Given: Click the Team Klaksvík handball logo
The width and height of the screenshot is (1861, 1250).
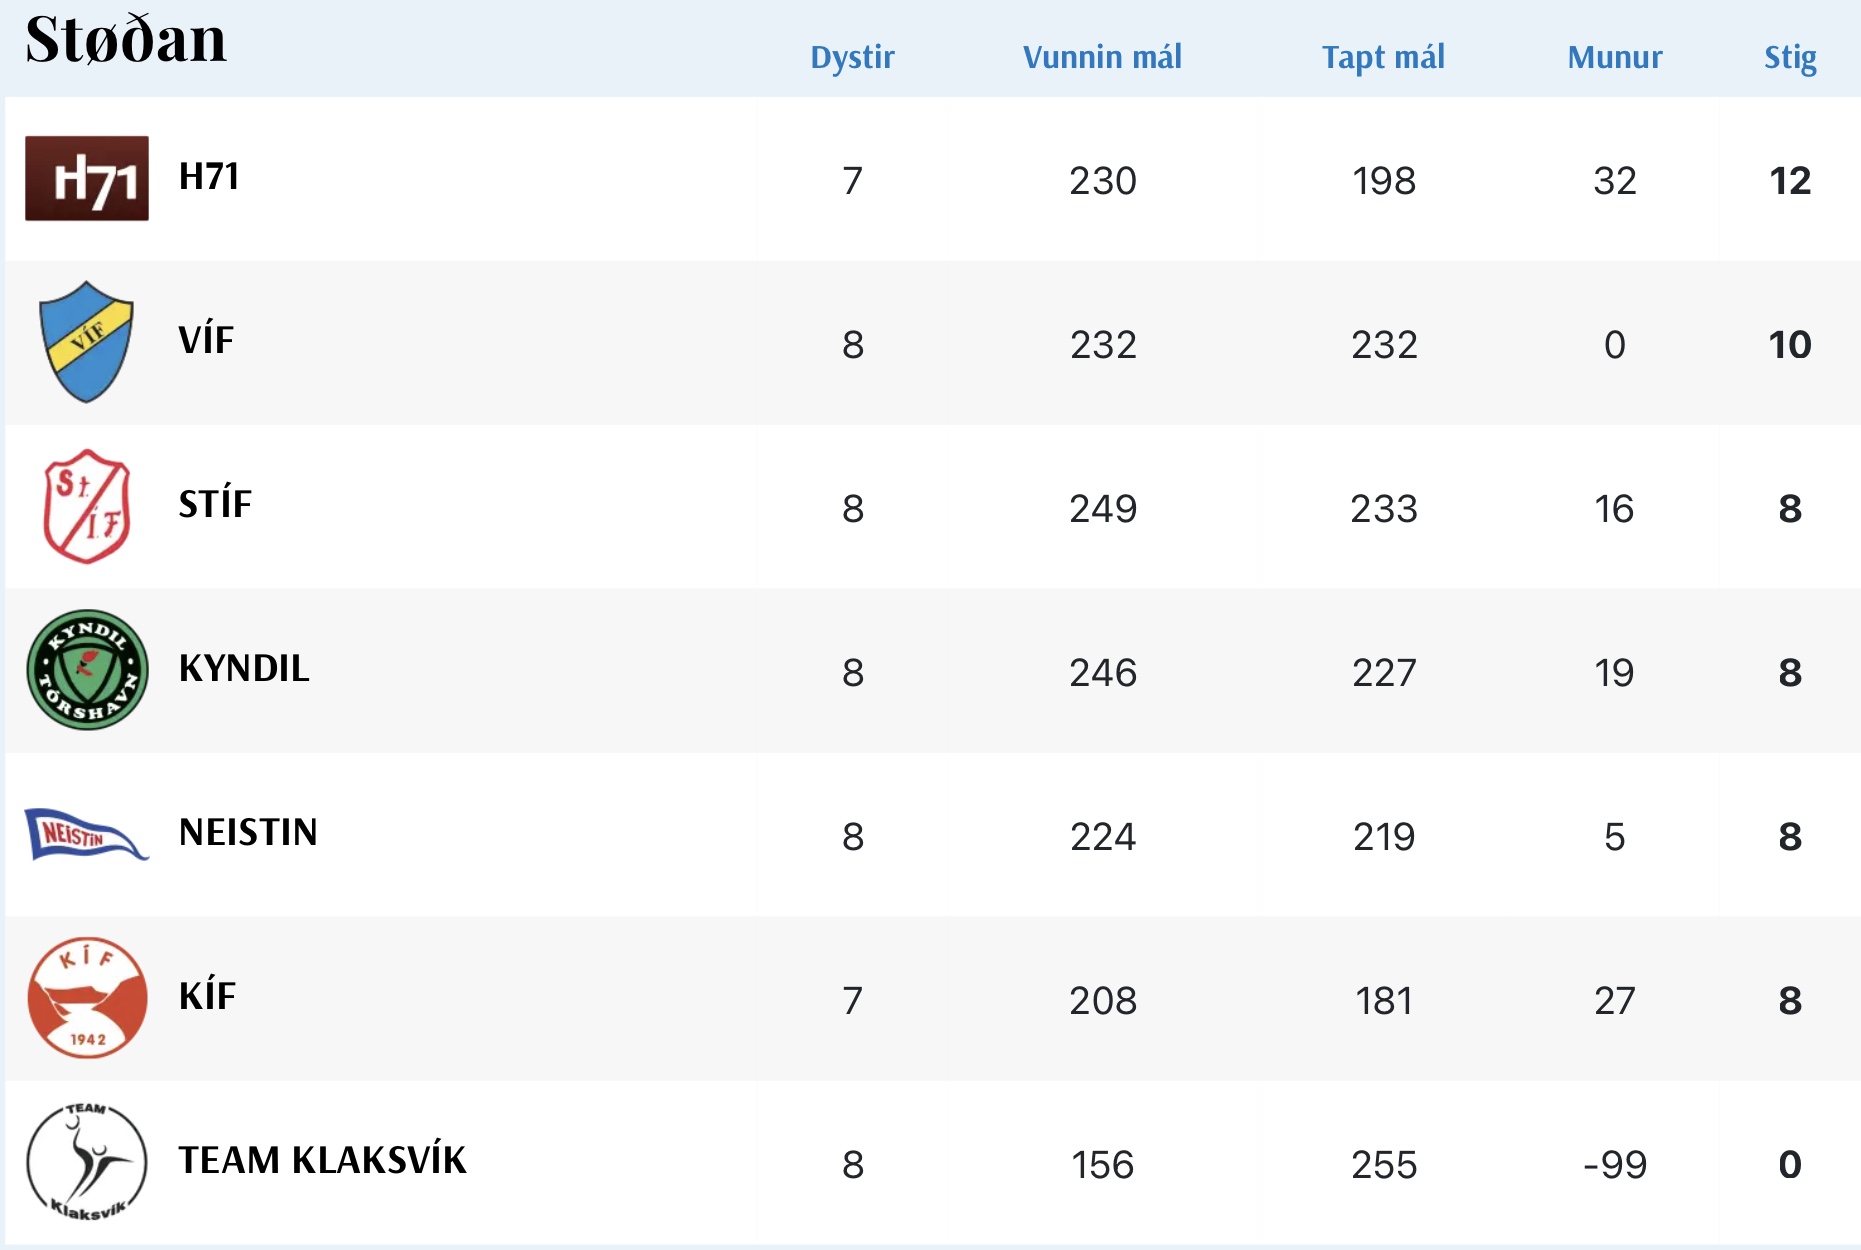Looking at the screenshot, I should click(87, 1162).
